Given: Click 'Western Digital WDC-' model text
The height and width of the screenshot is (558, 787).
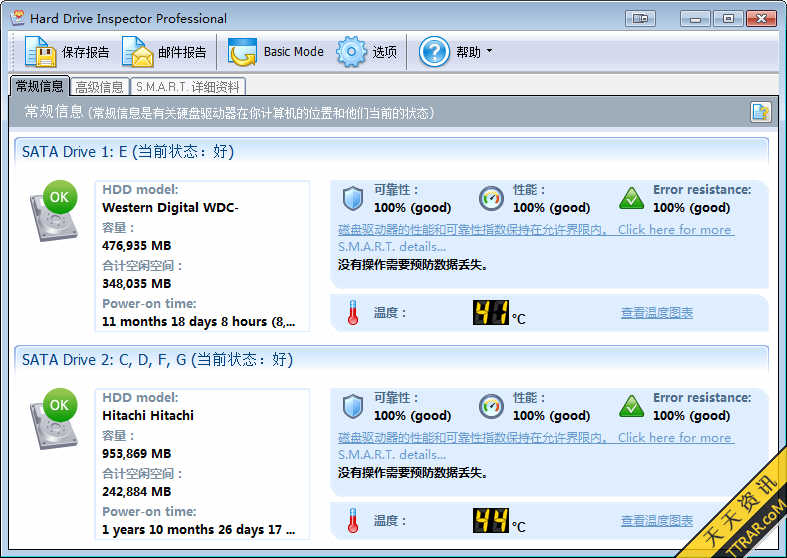Looking at the screenshot, I should (170, 207).
